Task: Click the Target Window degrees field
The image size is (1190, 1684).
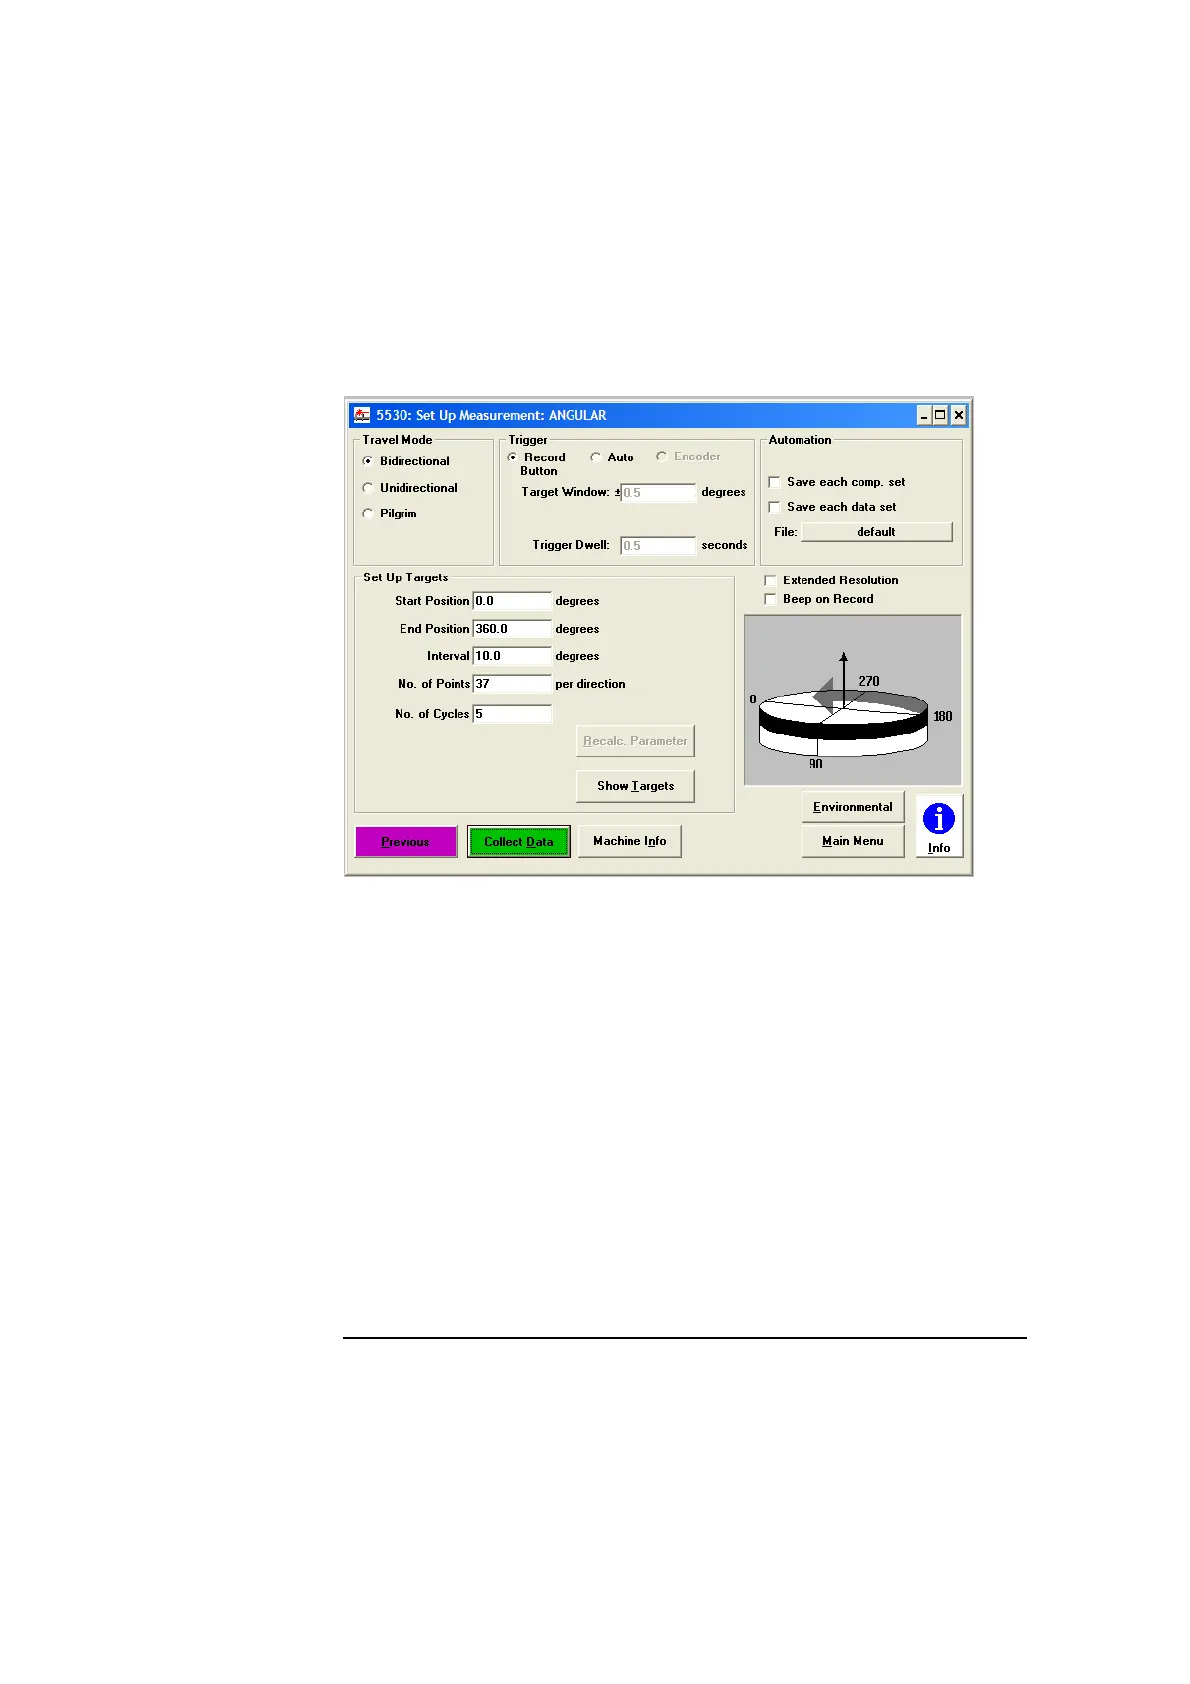Action: coord(658,493)
